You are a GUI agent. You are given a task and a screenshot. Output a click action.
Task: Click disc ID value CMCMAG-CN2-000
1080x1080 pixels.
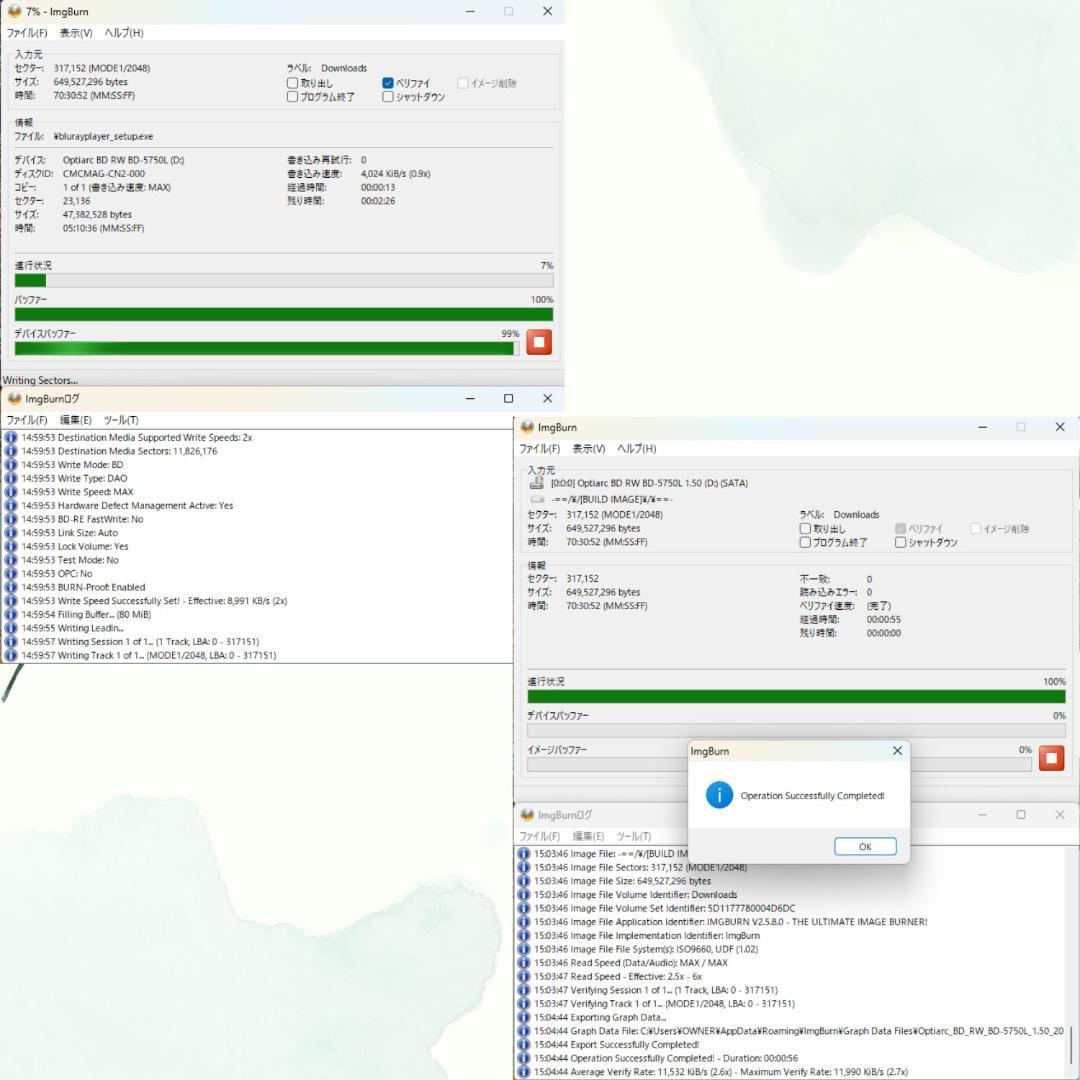click(x=104, y=174)
